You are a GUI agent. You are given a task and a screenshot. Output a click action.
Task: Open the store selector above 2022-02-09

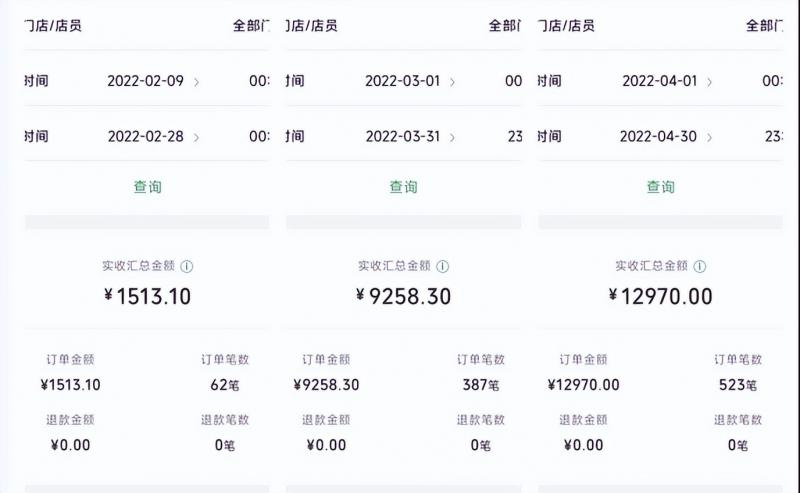(250, 26)
